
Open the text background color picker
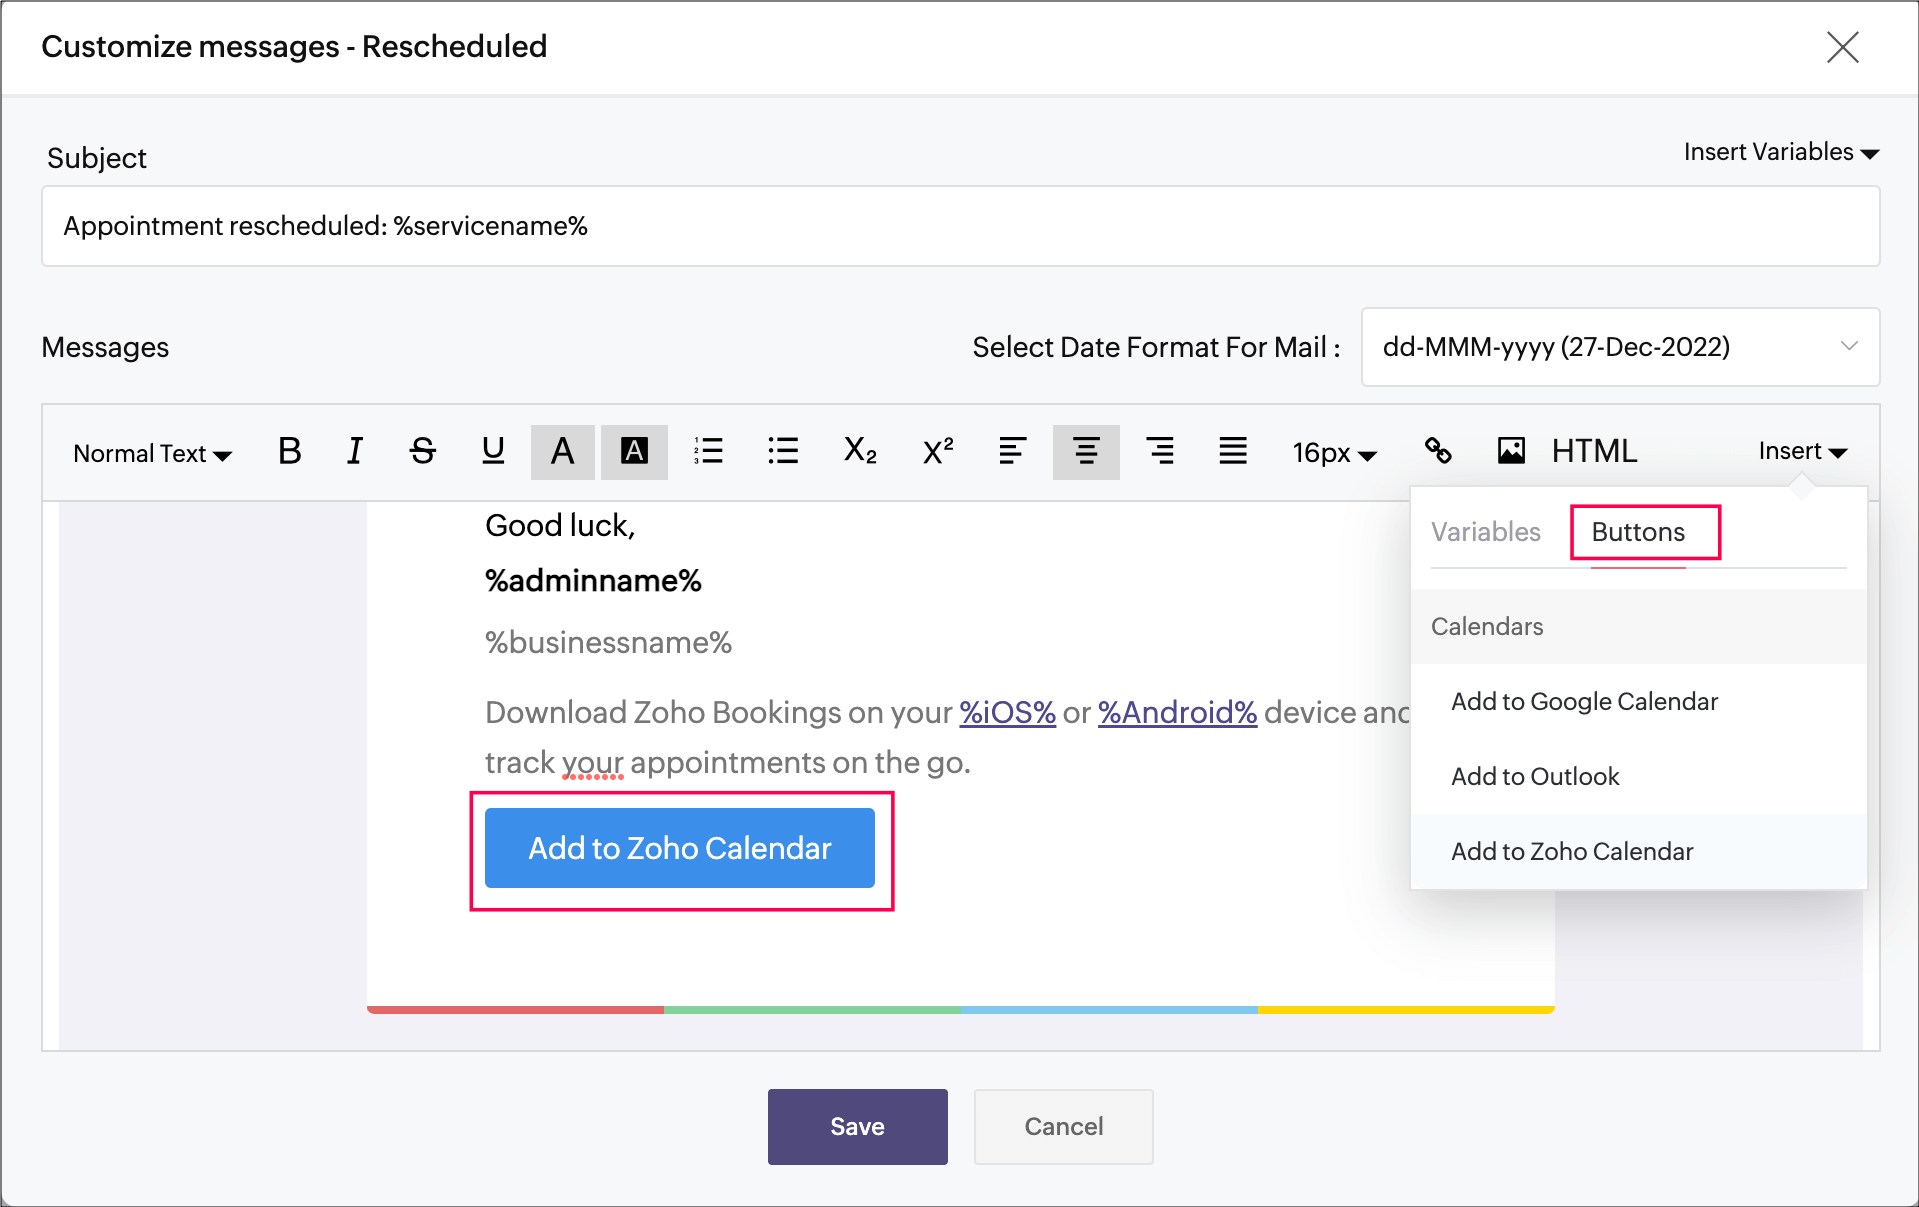coord(634,452)
